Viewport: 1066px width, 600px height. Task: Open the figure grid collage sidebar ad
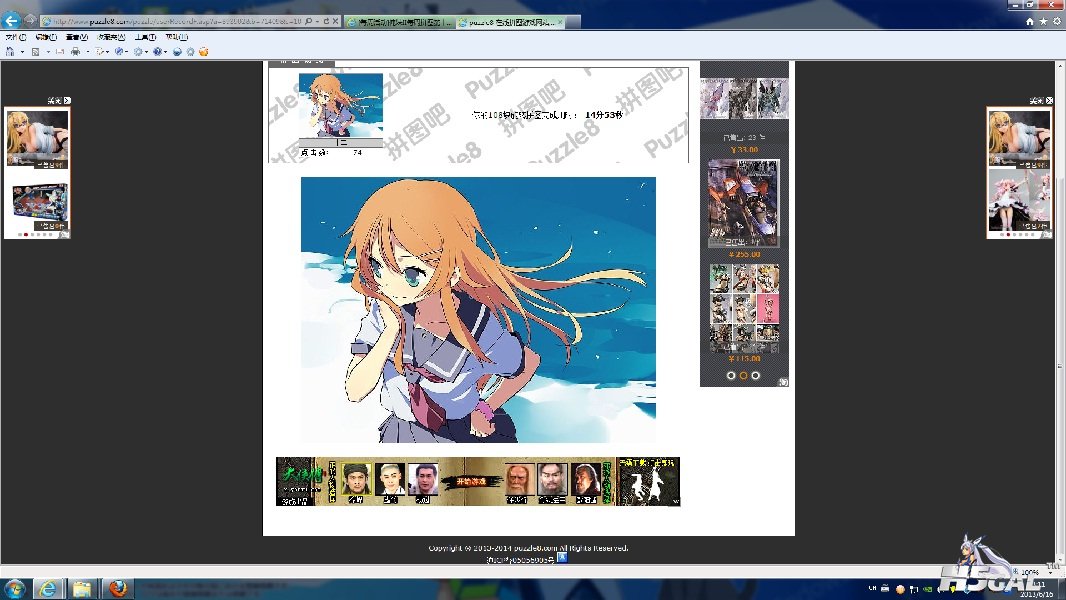[x=744, y=308]
